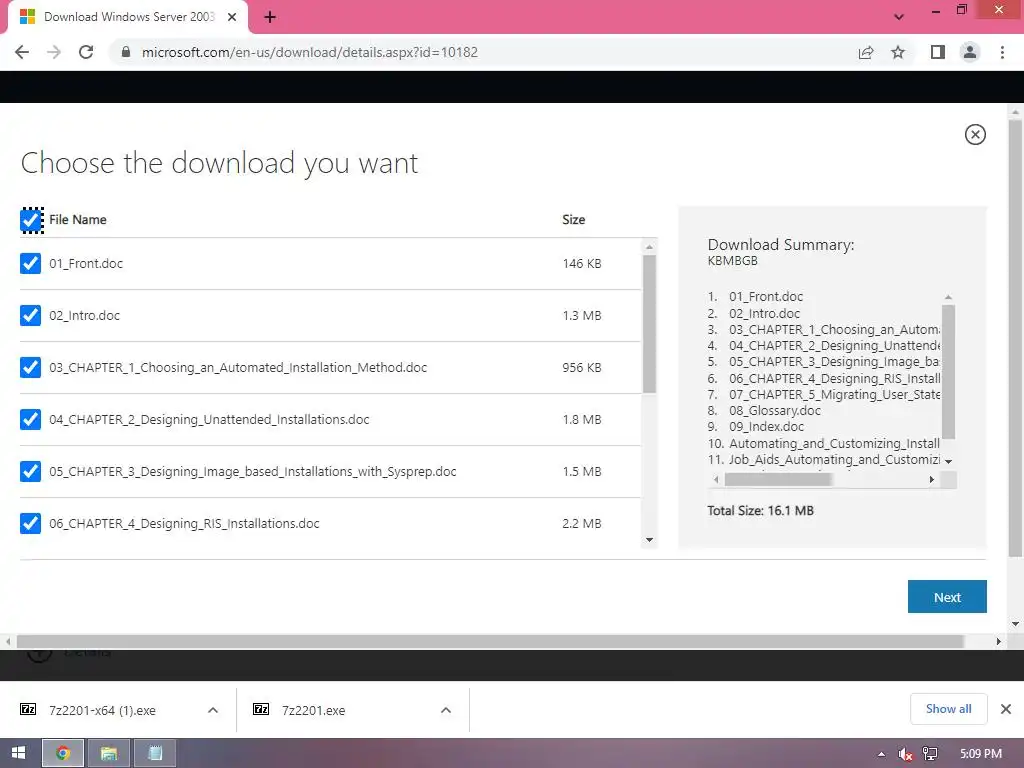
Task: Uncheck 05_CHAPTER_3 Image based Installations with Sysprep
Action: pos(30,472)
